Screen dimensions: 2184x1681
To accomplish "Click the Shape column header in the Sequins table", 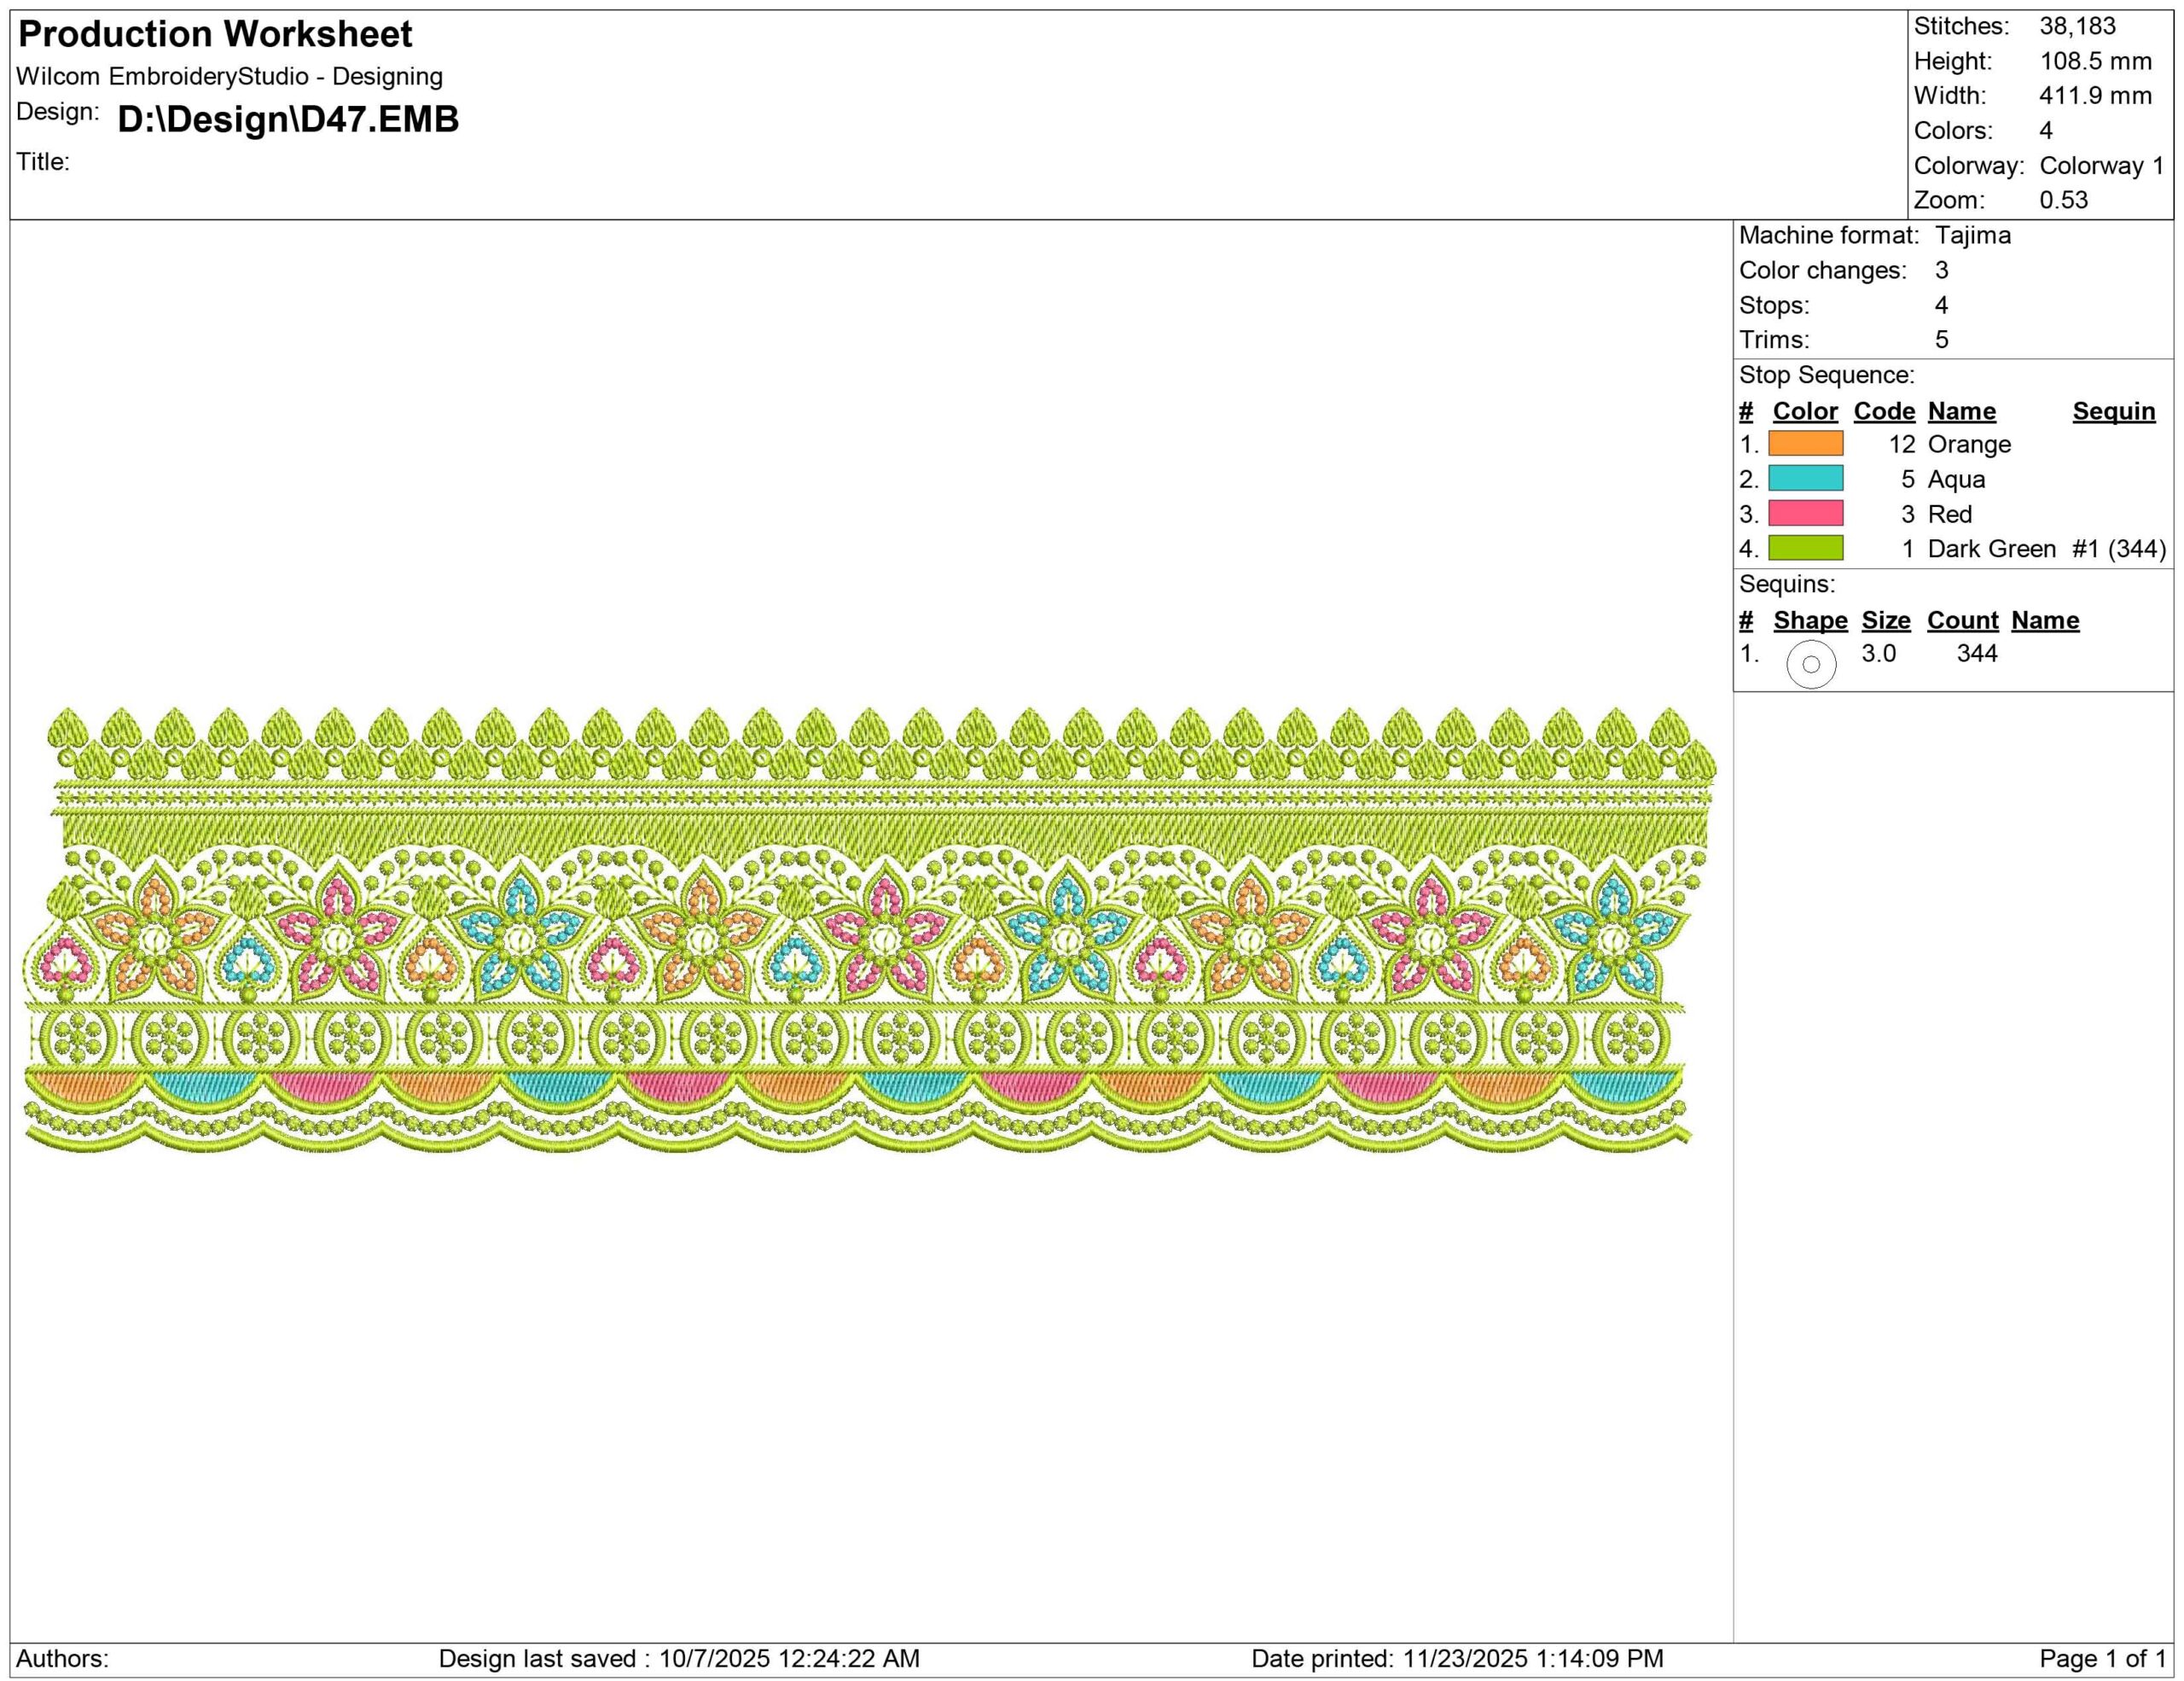I will (x=1810, y=620).
